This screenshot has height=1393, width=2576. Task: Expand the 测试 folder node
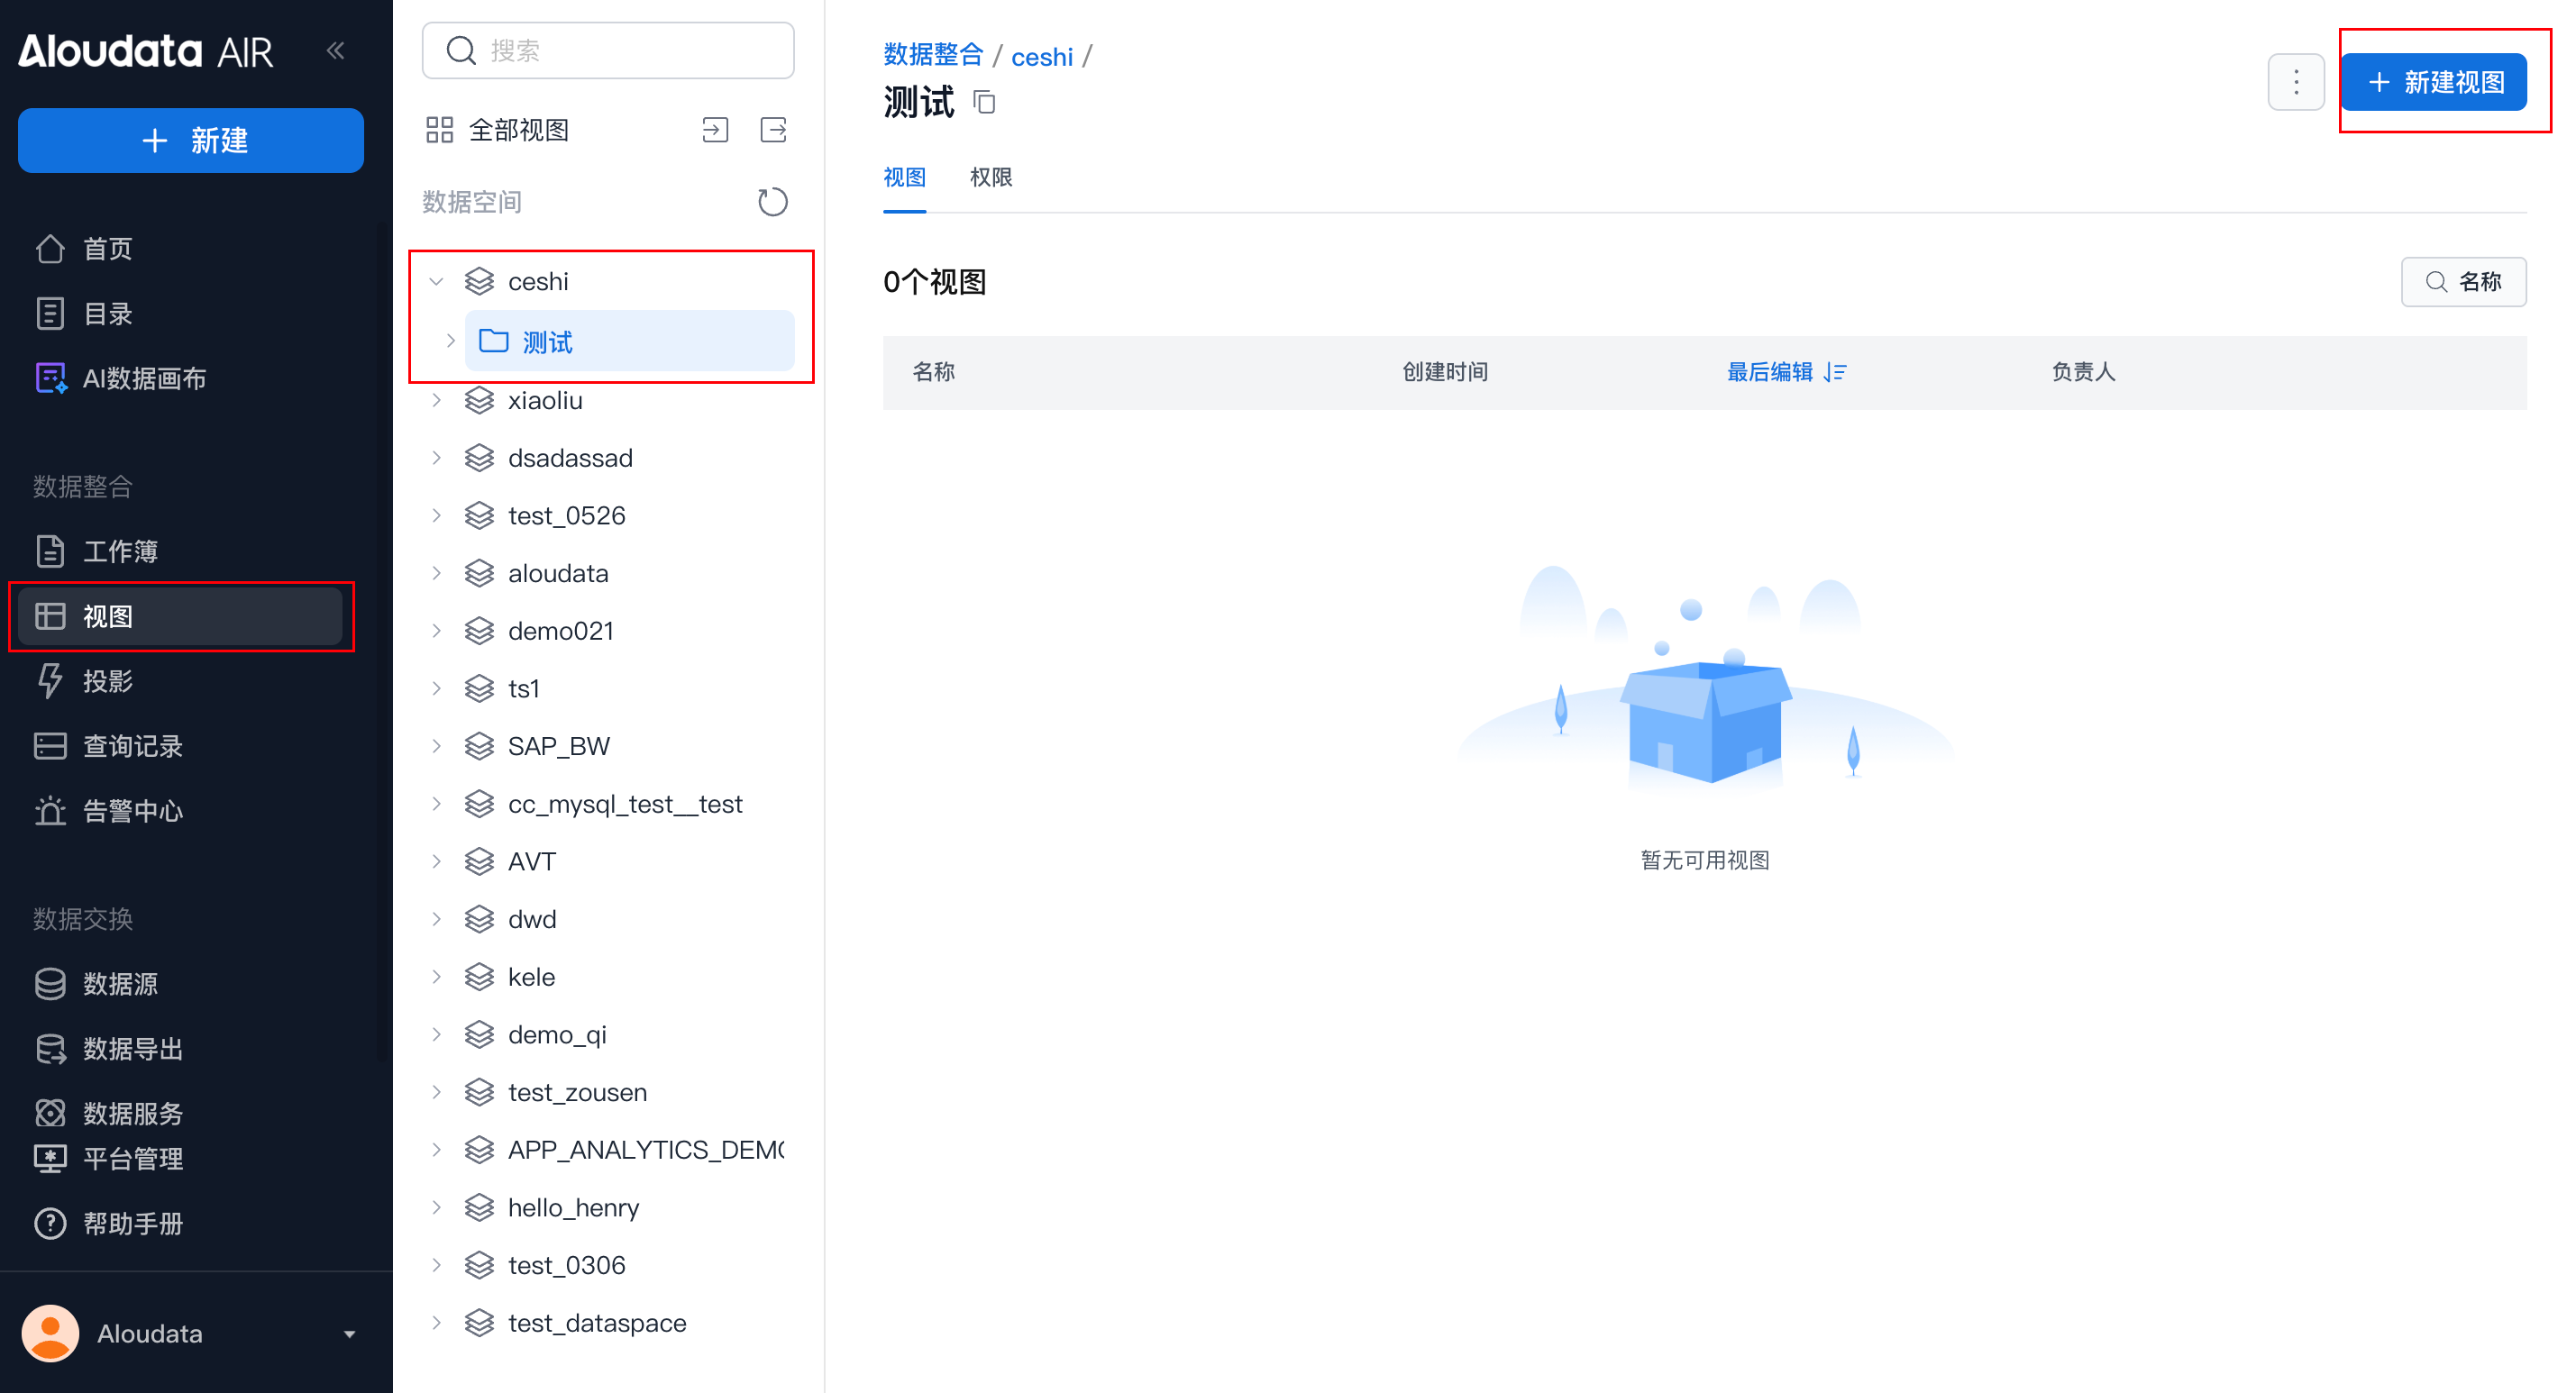click(x=450, y=342)
